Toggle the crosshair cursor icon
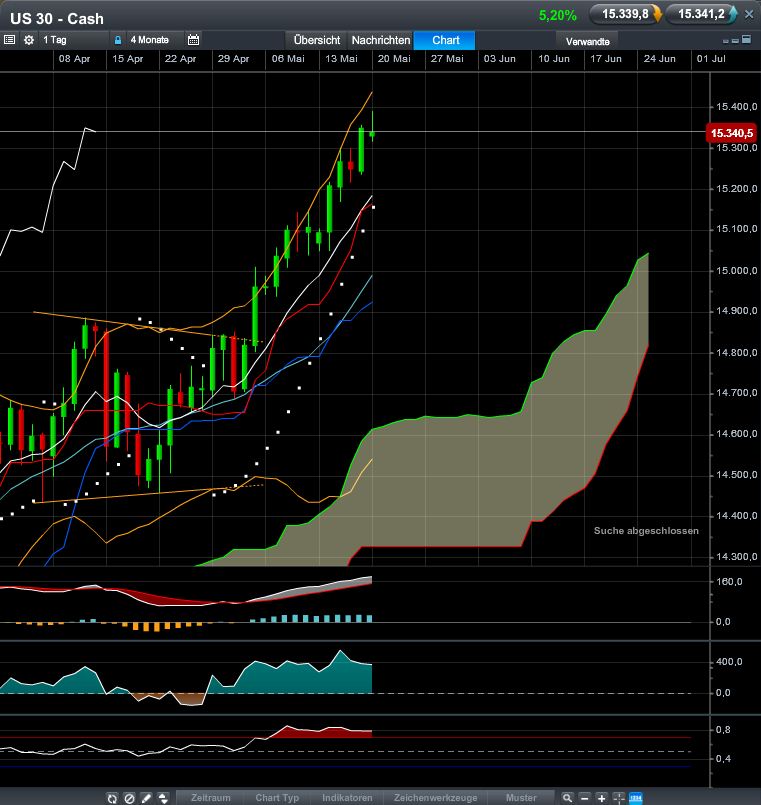The width and height of the screenshot is (761, 805). click(619, 798)
